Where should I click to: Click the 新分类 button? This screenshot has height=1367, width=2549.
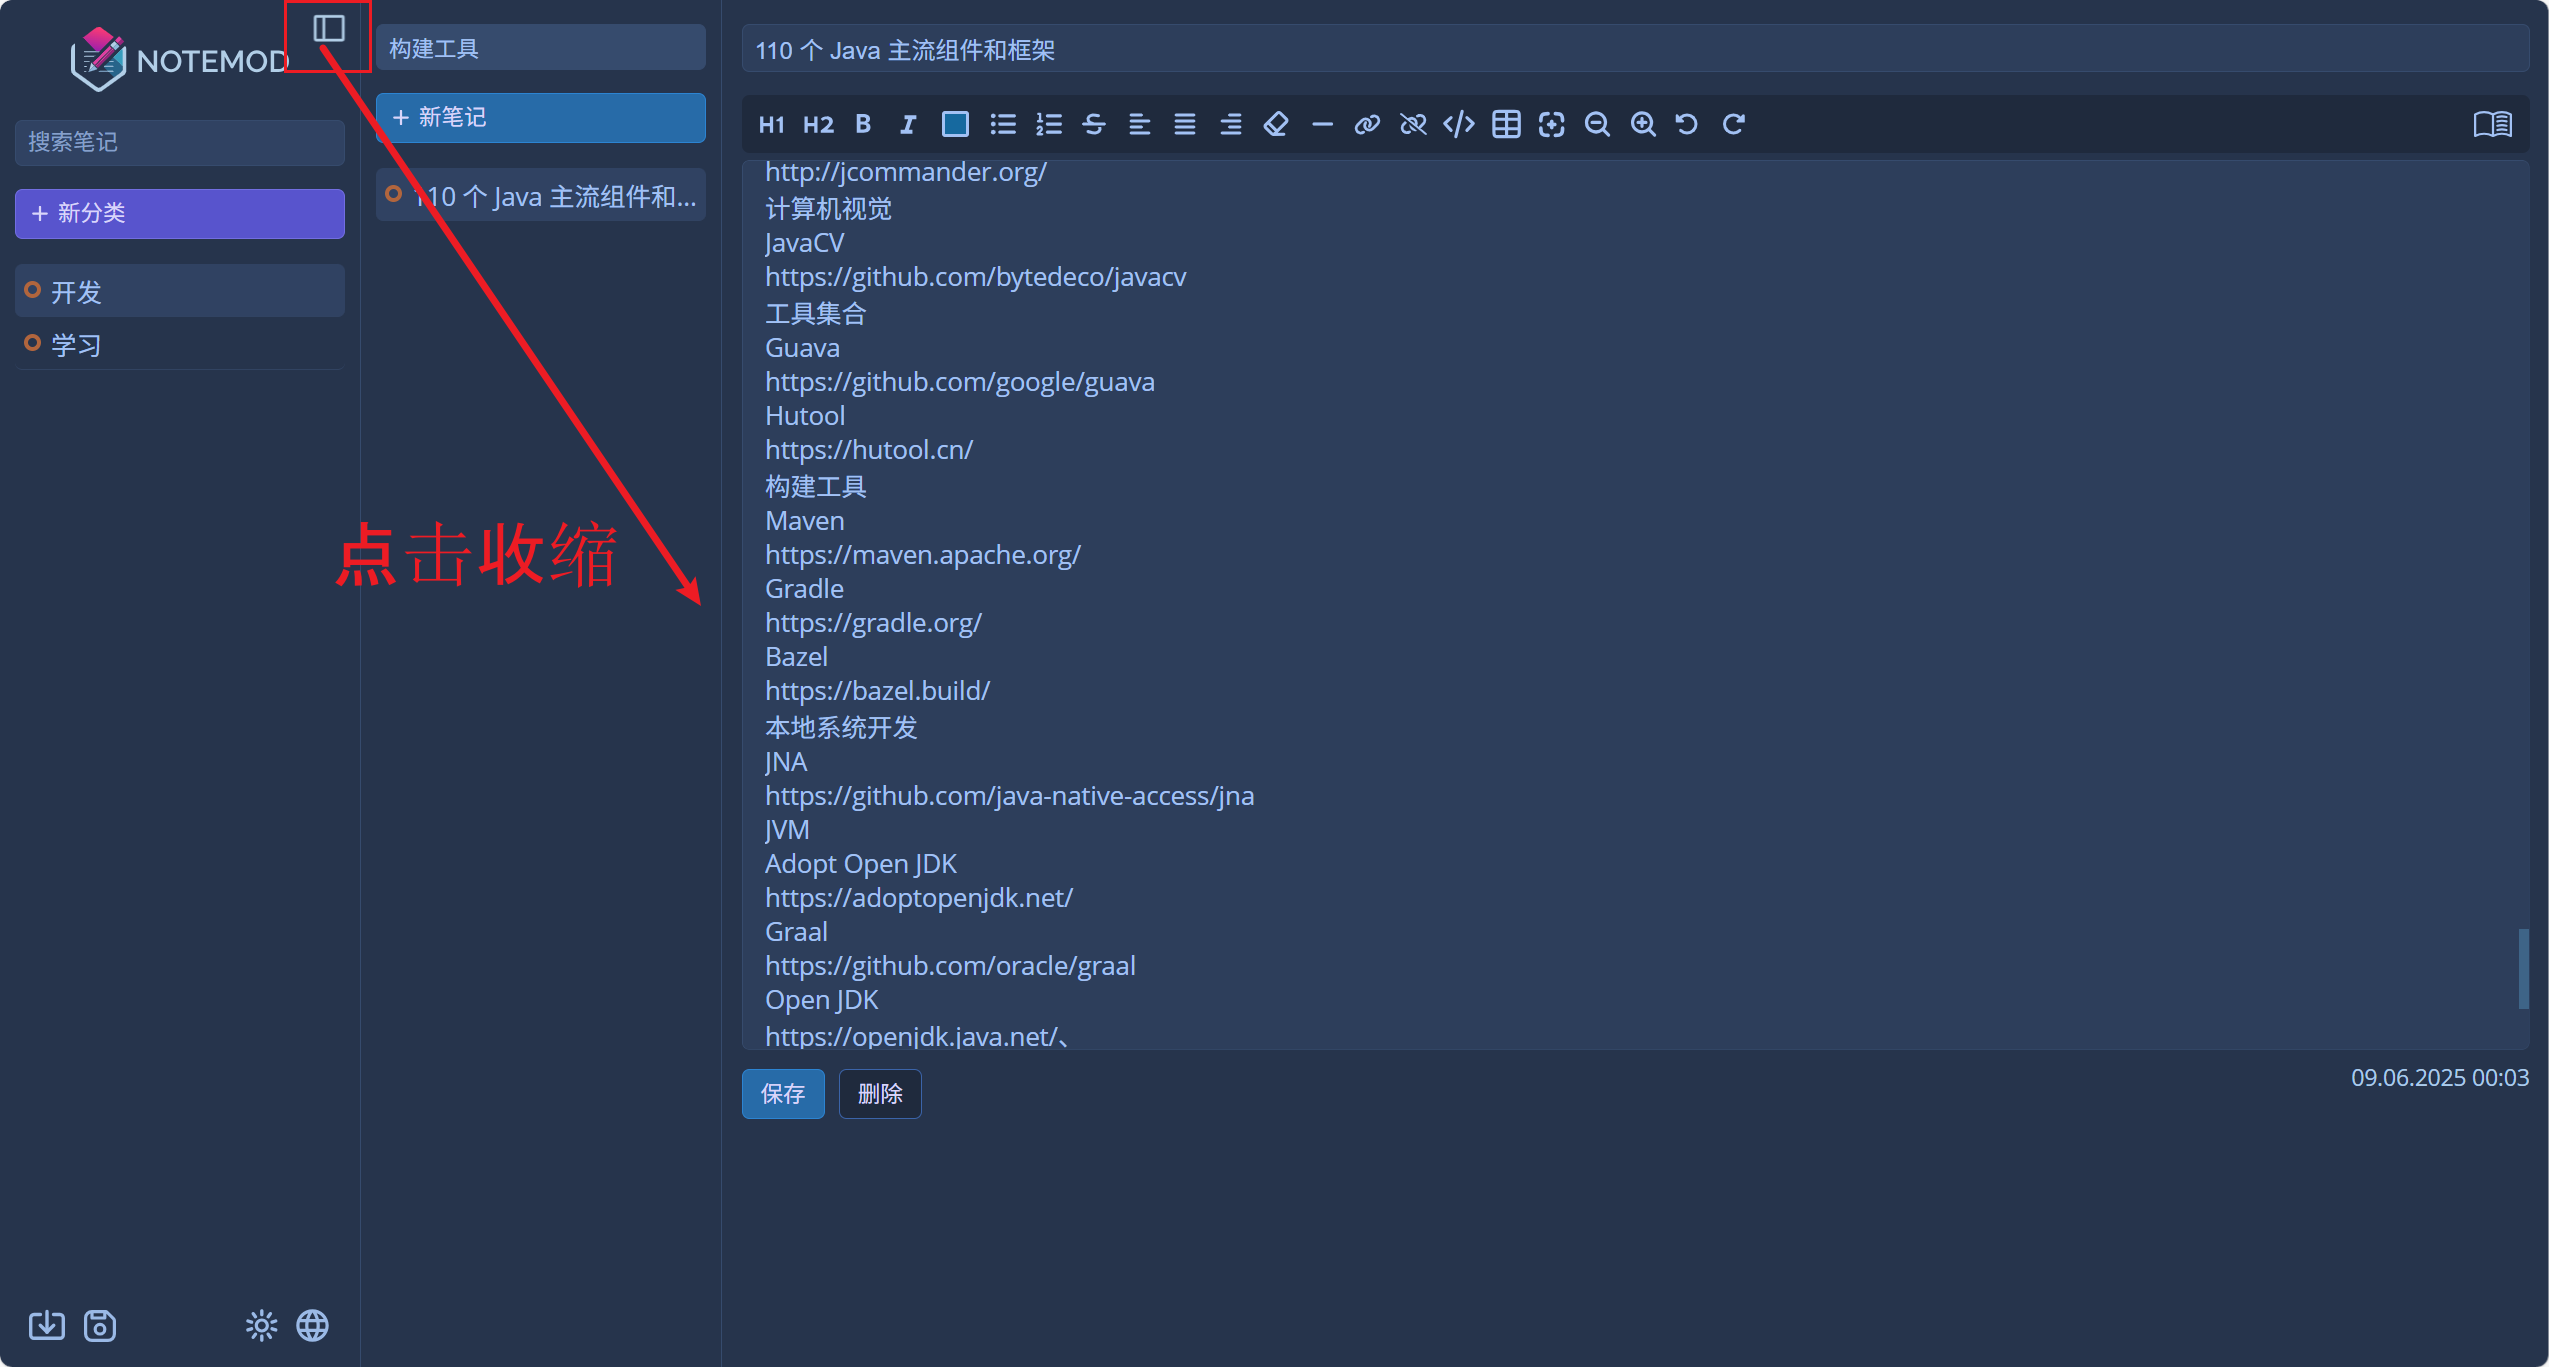[180, 213]
